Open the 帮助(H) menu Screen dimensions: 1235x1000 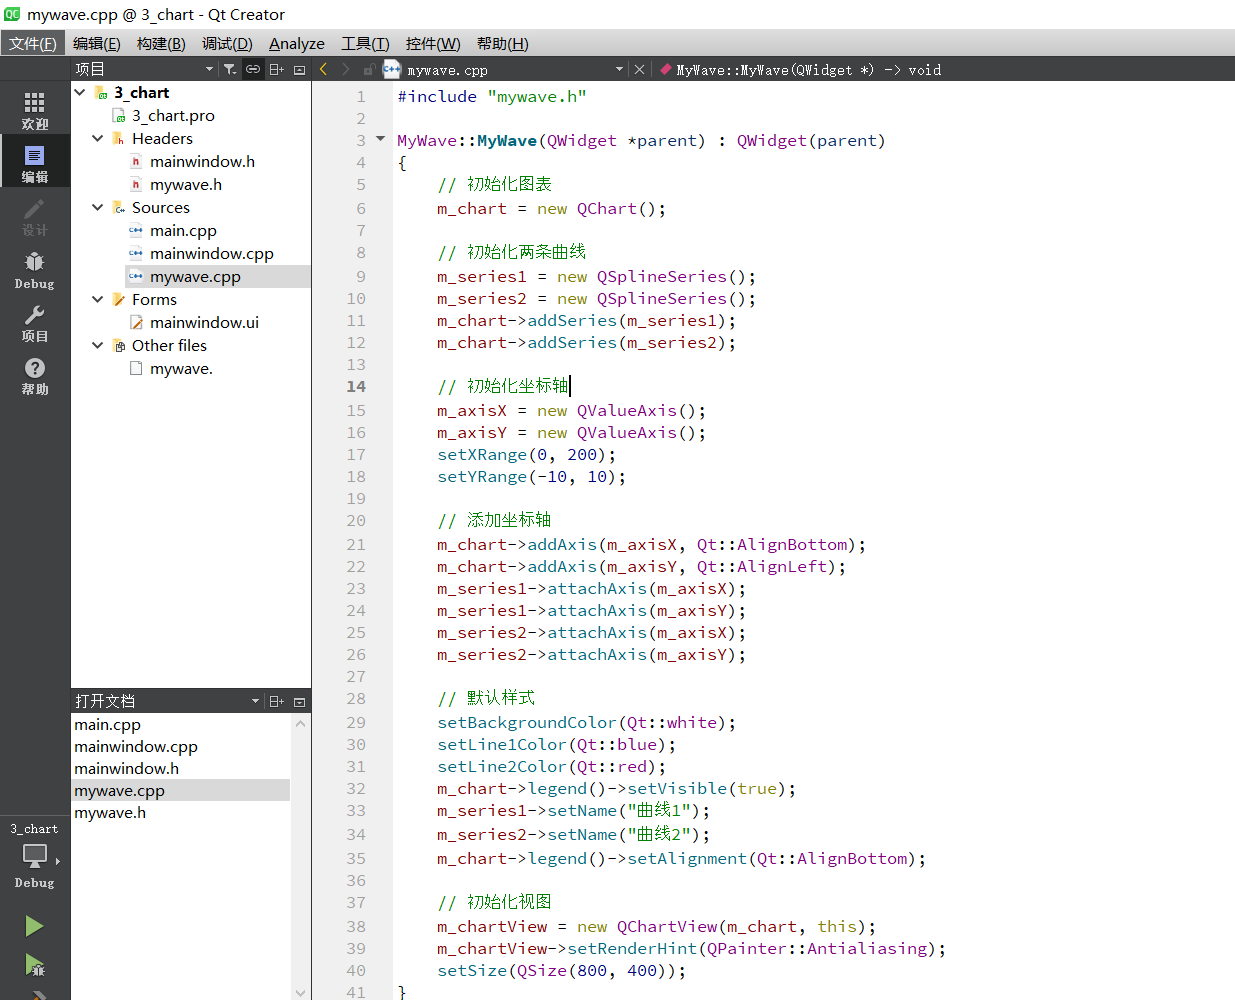pyautogui.click(x=502, y=43)
